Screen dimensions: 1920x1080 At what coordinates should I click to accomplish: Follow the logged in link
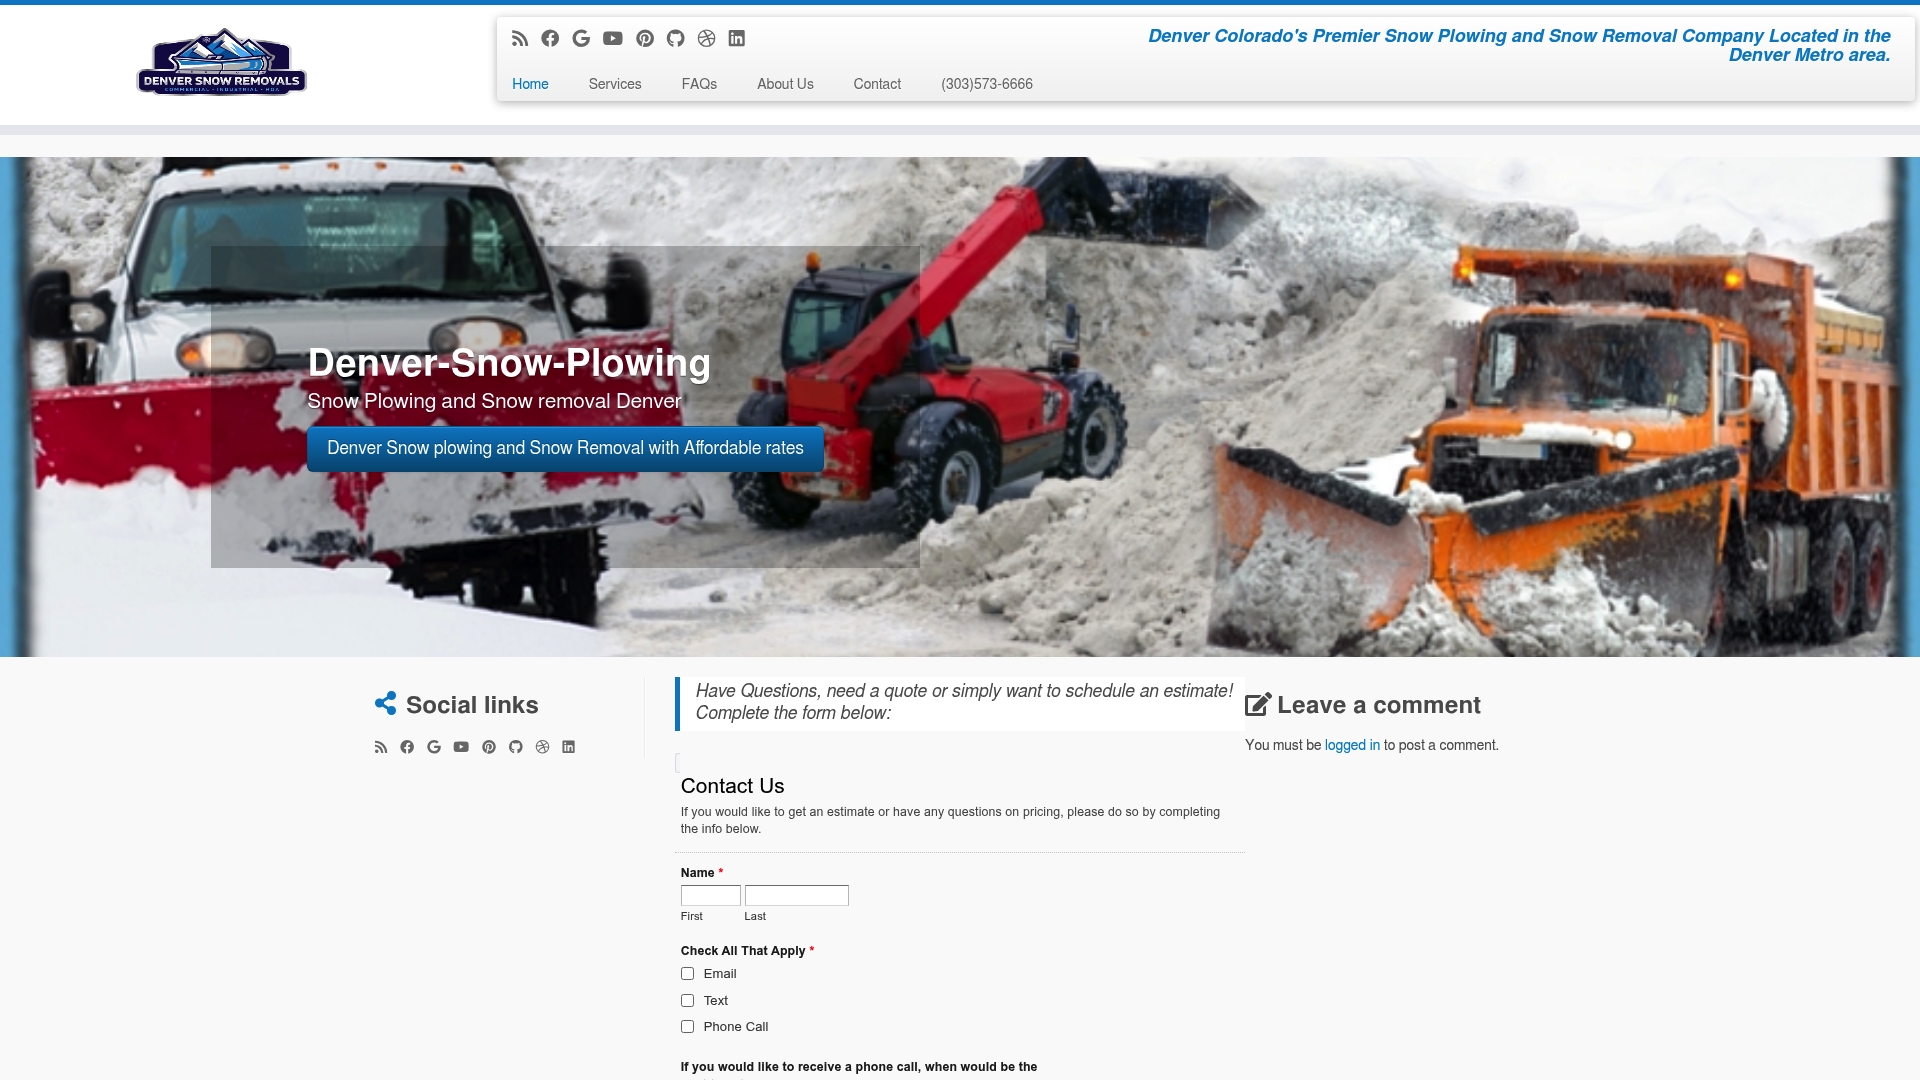coord(1352,745)
